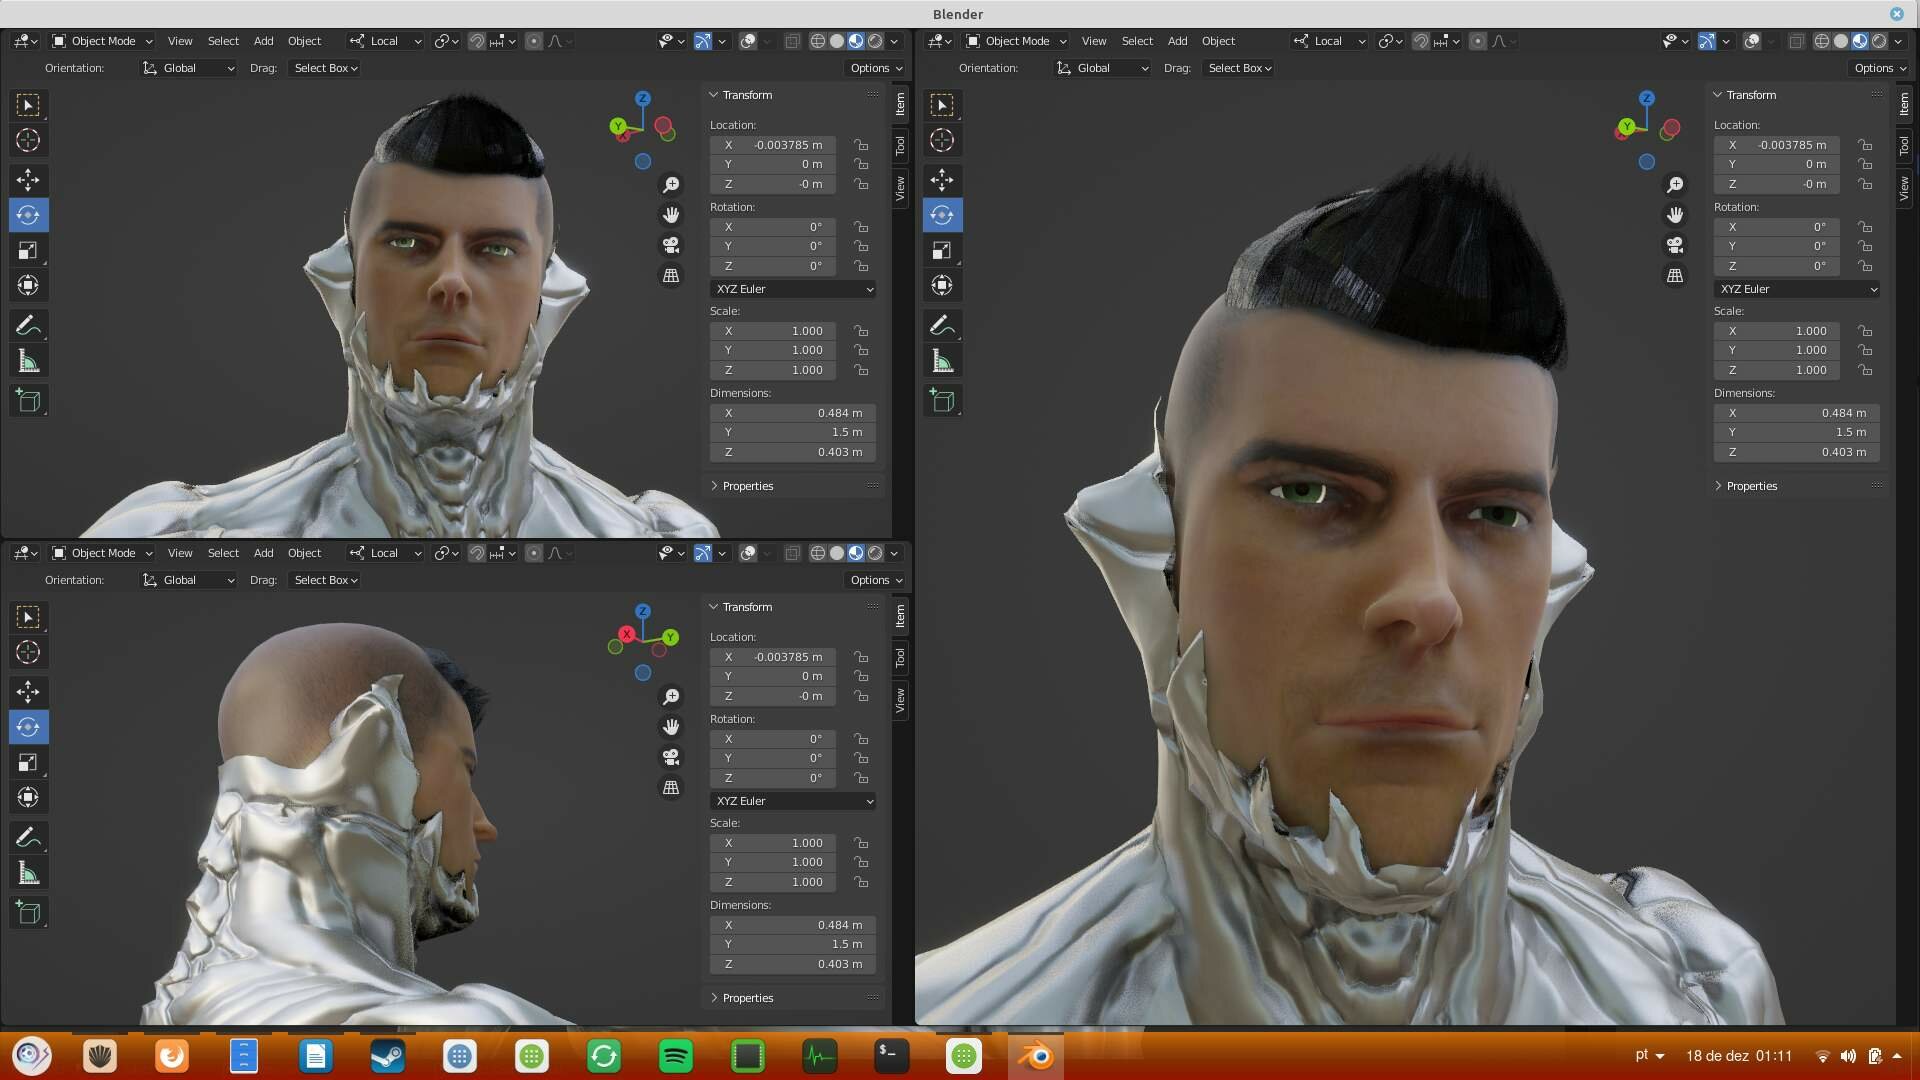Click the zoom magnifier icon in the viewport
Screen dimensions: 1920x1080
click(671, 184)
